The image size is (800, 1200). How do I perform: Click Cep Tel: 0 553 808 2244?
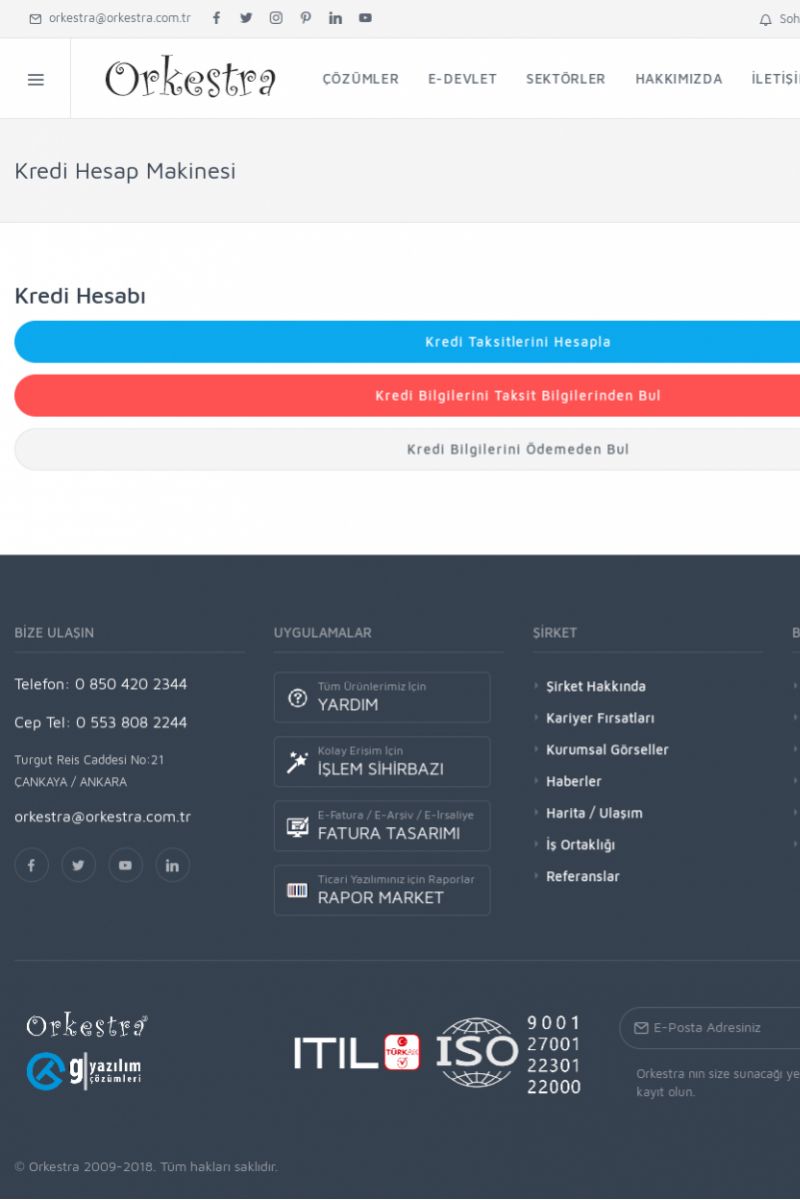(x=100, y=723)
